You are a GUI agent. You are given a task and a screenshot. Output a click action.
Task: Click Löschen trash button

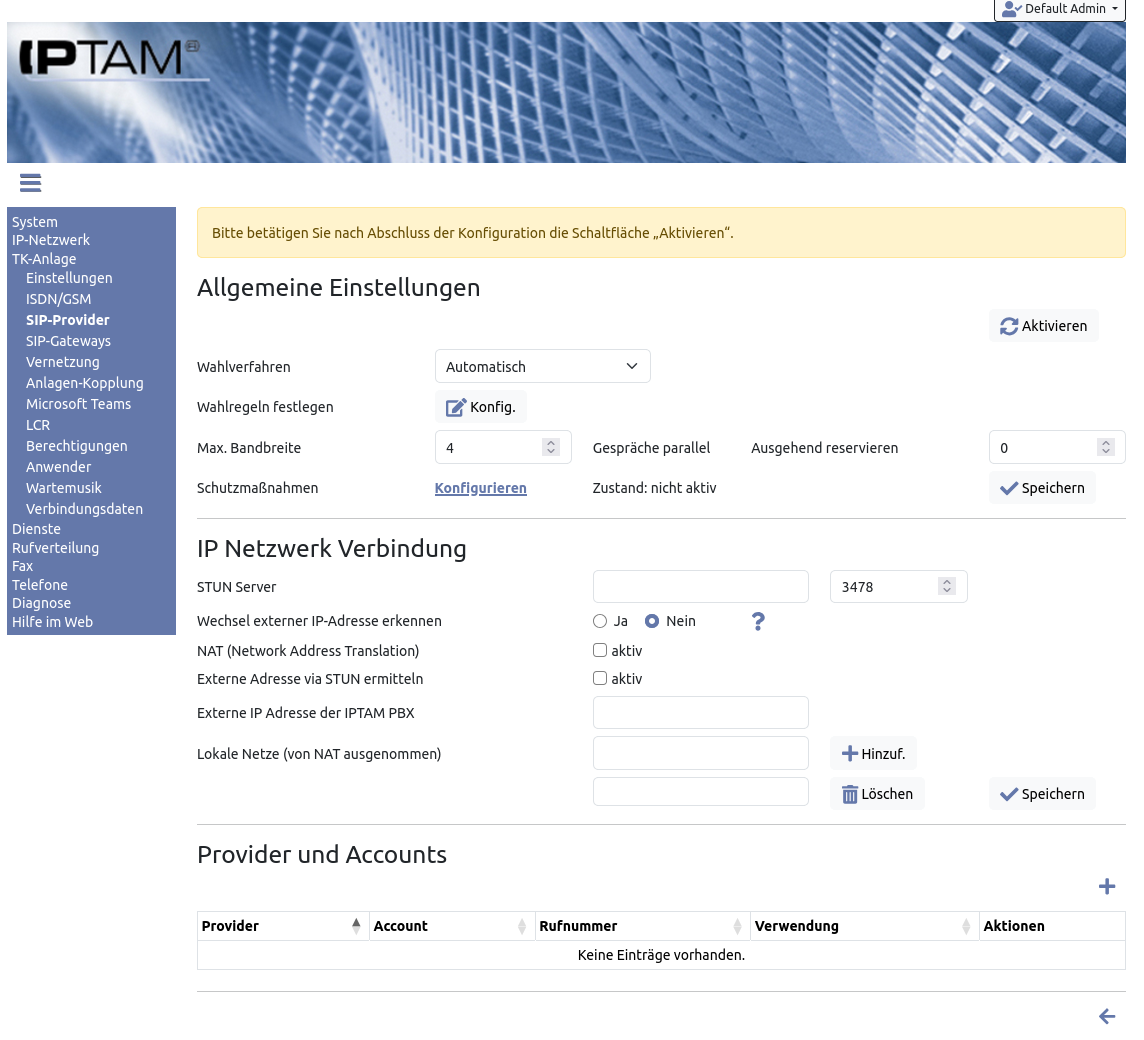[877, 794]
